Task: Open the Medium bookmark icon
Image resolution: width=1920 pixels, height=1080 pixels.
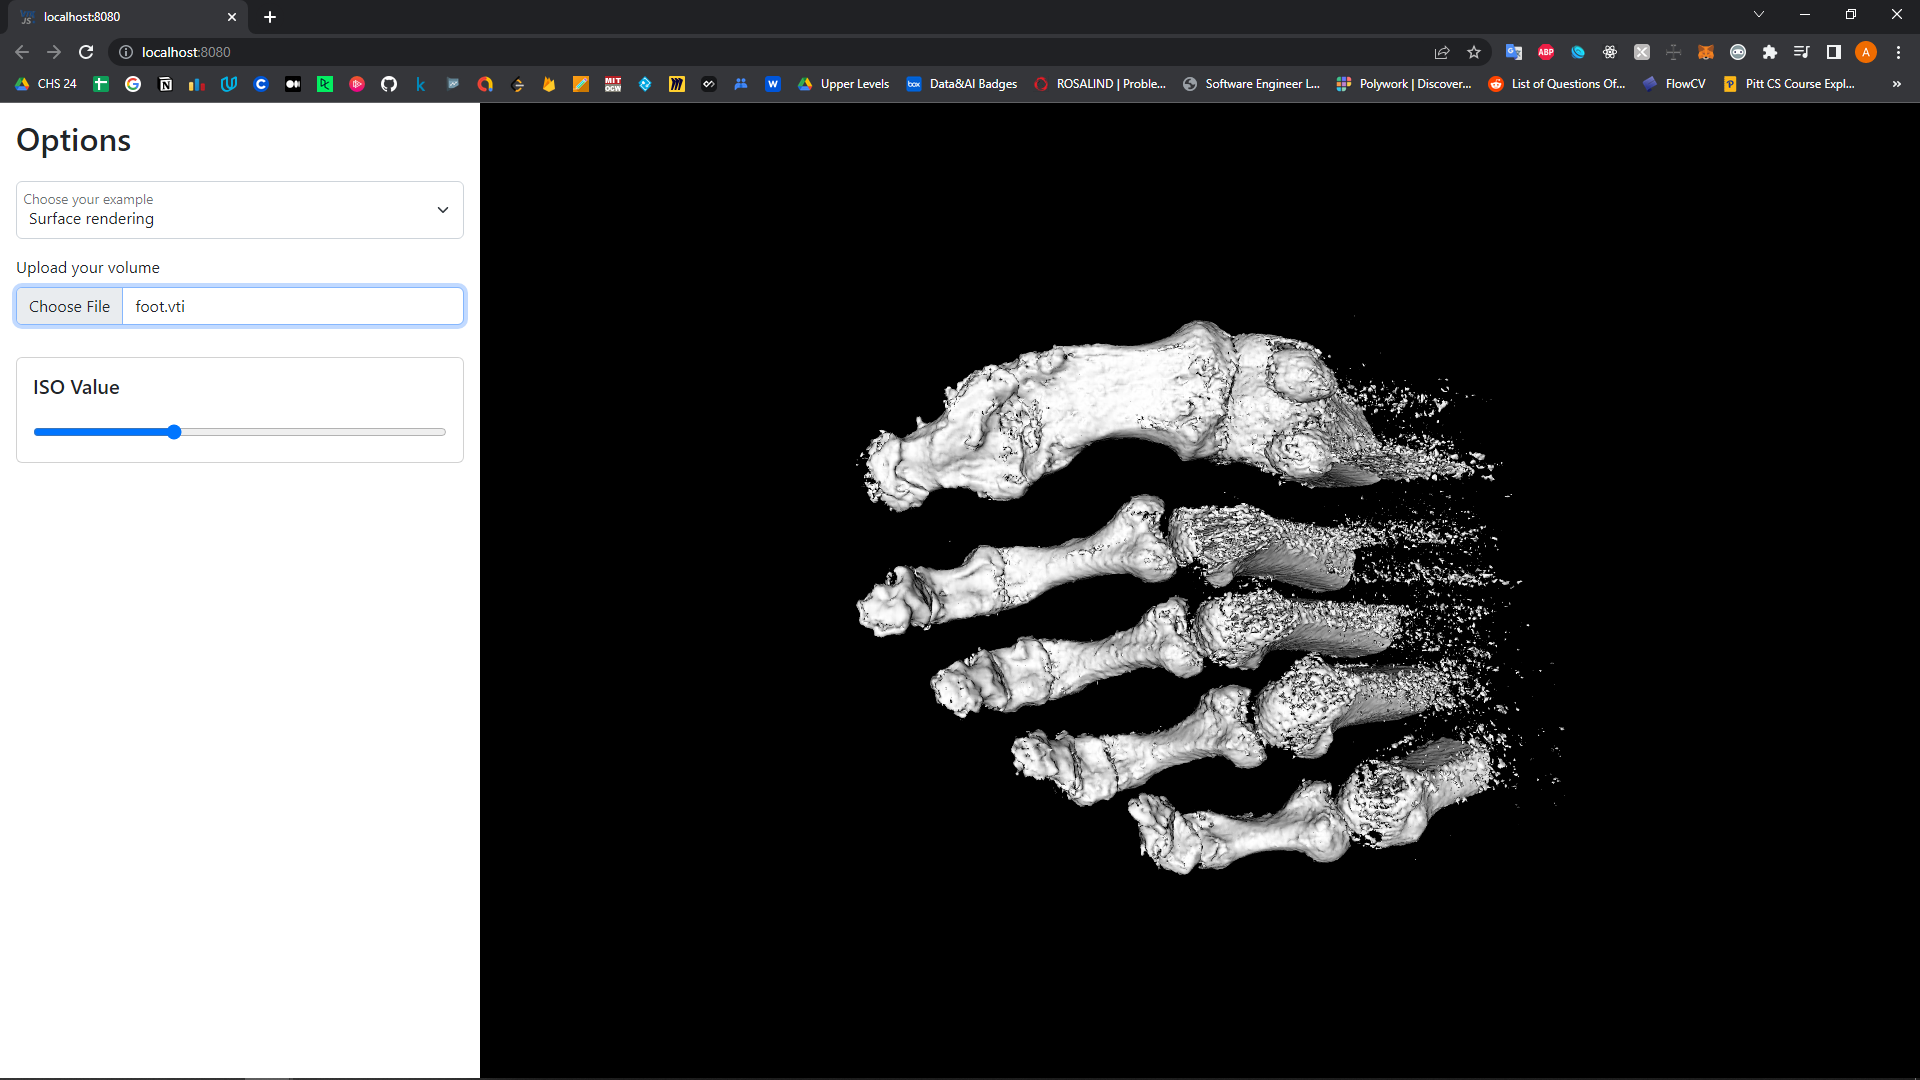Action: pos(293,84)
